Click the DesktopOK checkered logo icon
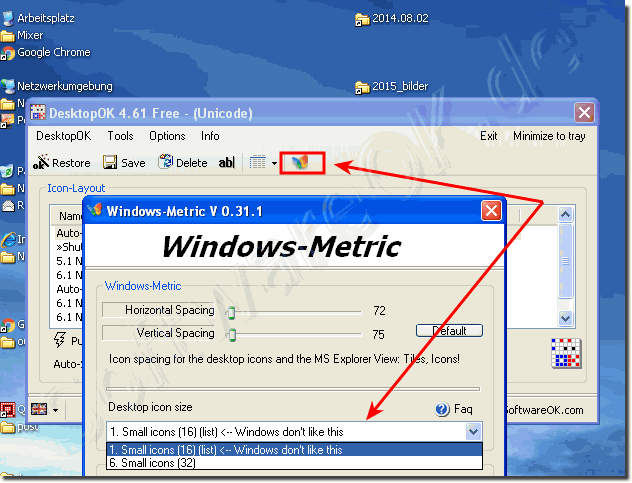This screenshot has height=483, width=632. (566, 353)
